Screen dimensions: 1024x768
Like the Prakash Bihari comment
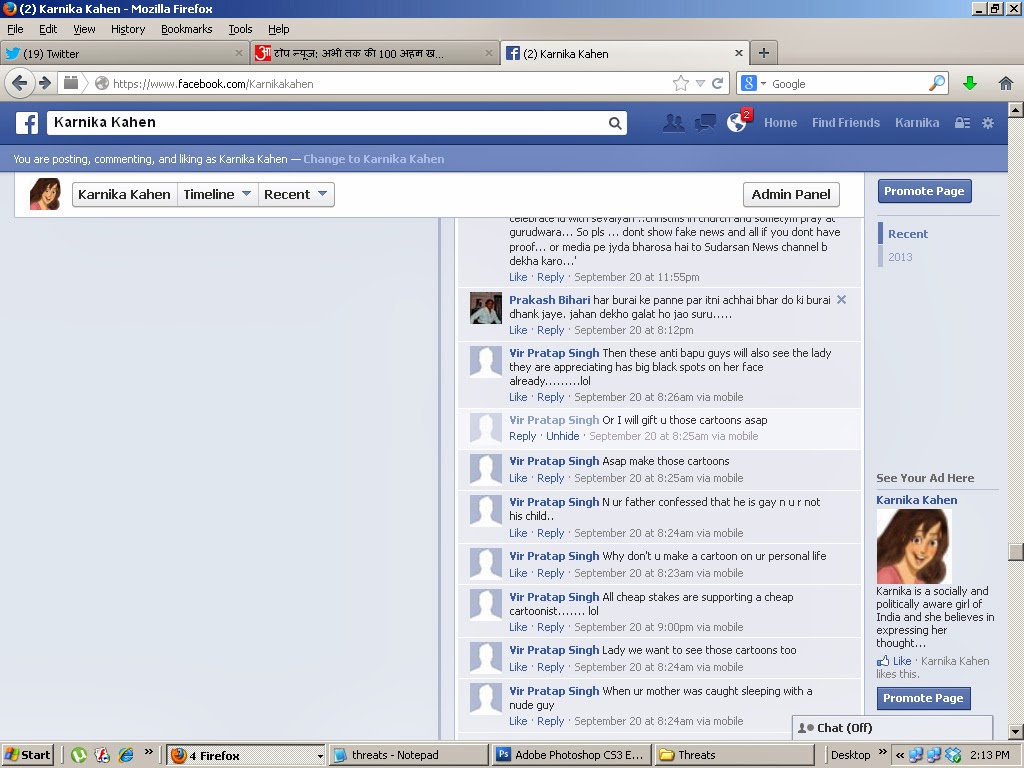pos(518,330)
